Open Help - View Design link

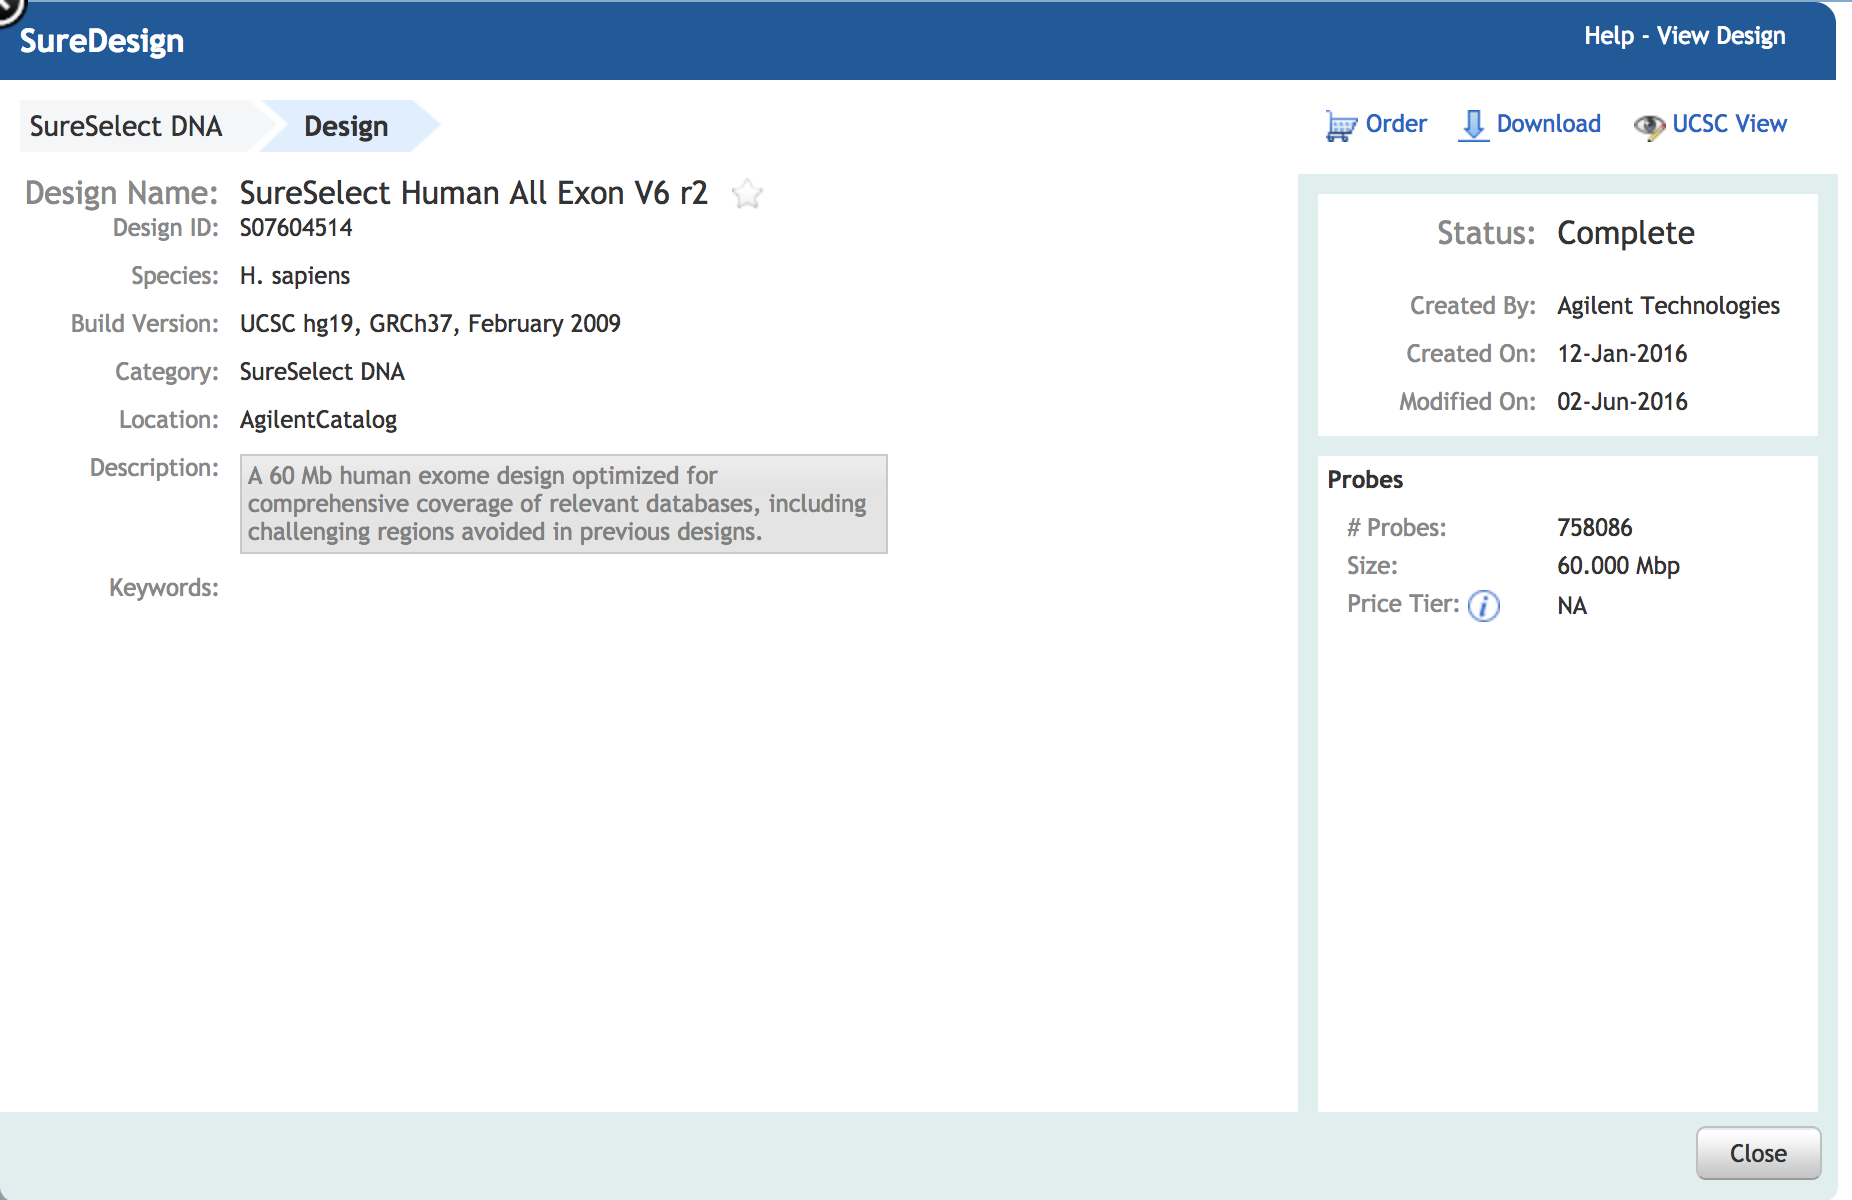tap(1685, 36)
